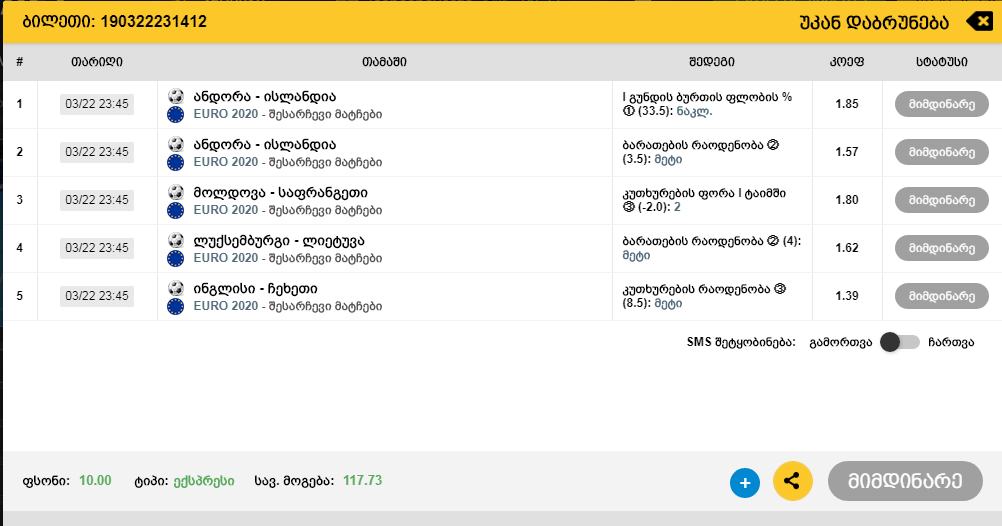Click EURO 2020 link in row 1
Viewport: 1002px width, 526px height.
[226, 114]
